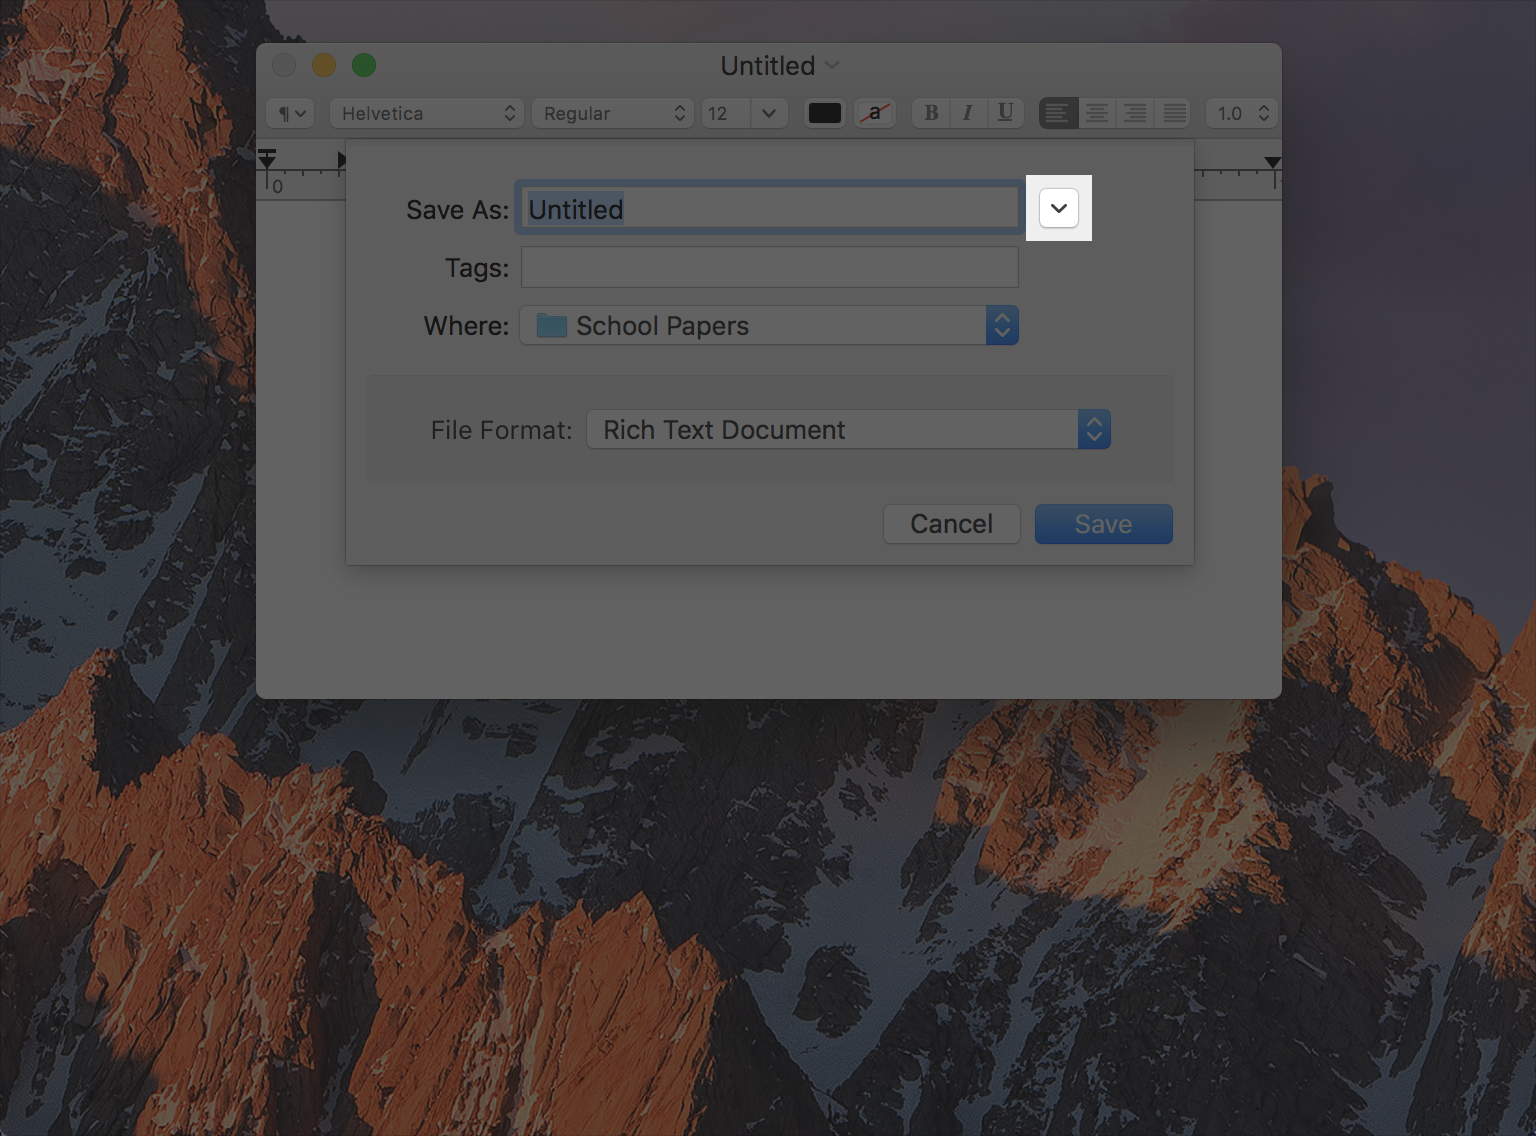Open the Untitled window title dropdown chevron

[832, 65]
